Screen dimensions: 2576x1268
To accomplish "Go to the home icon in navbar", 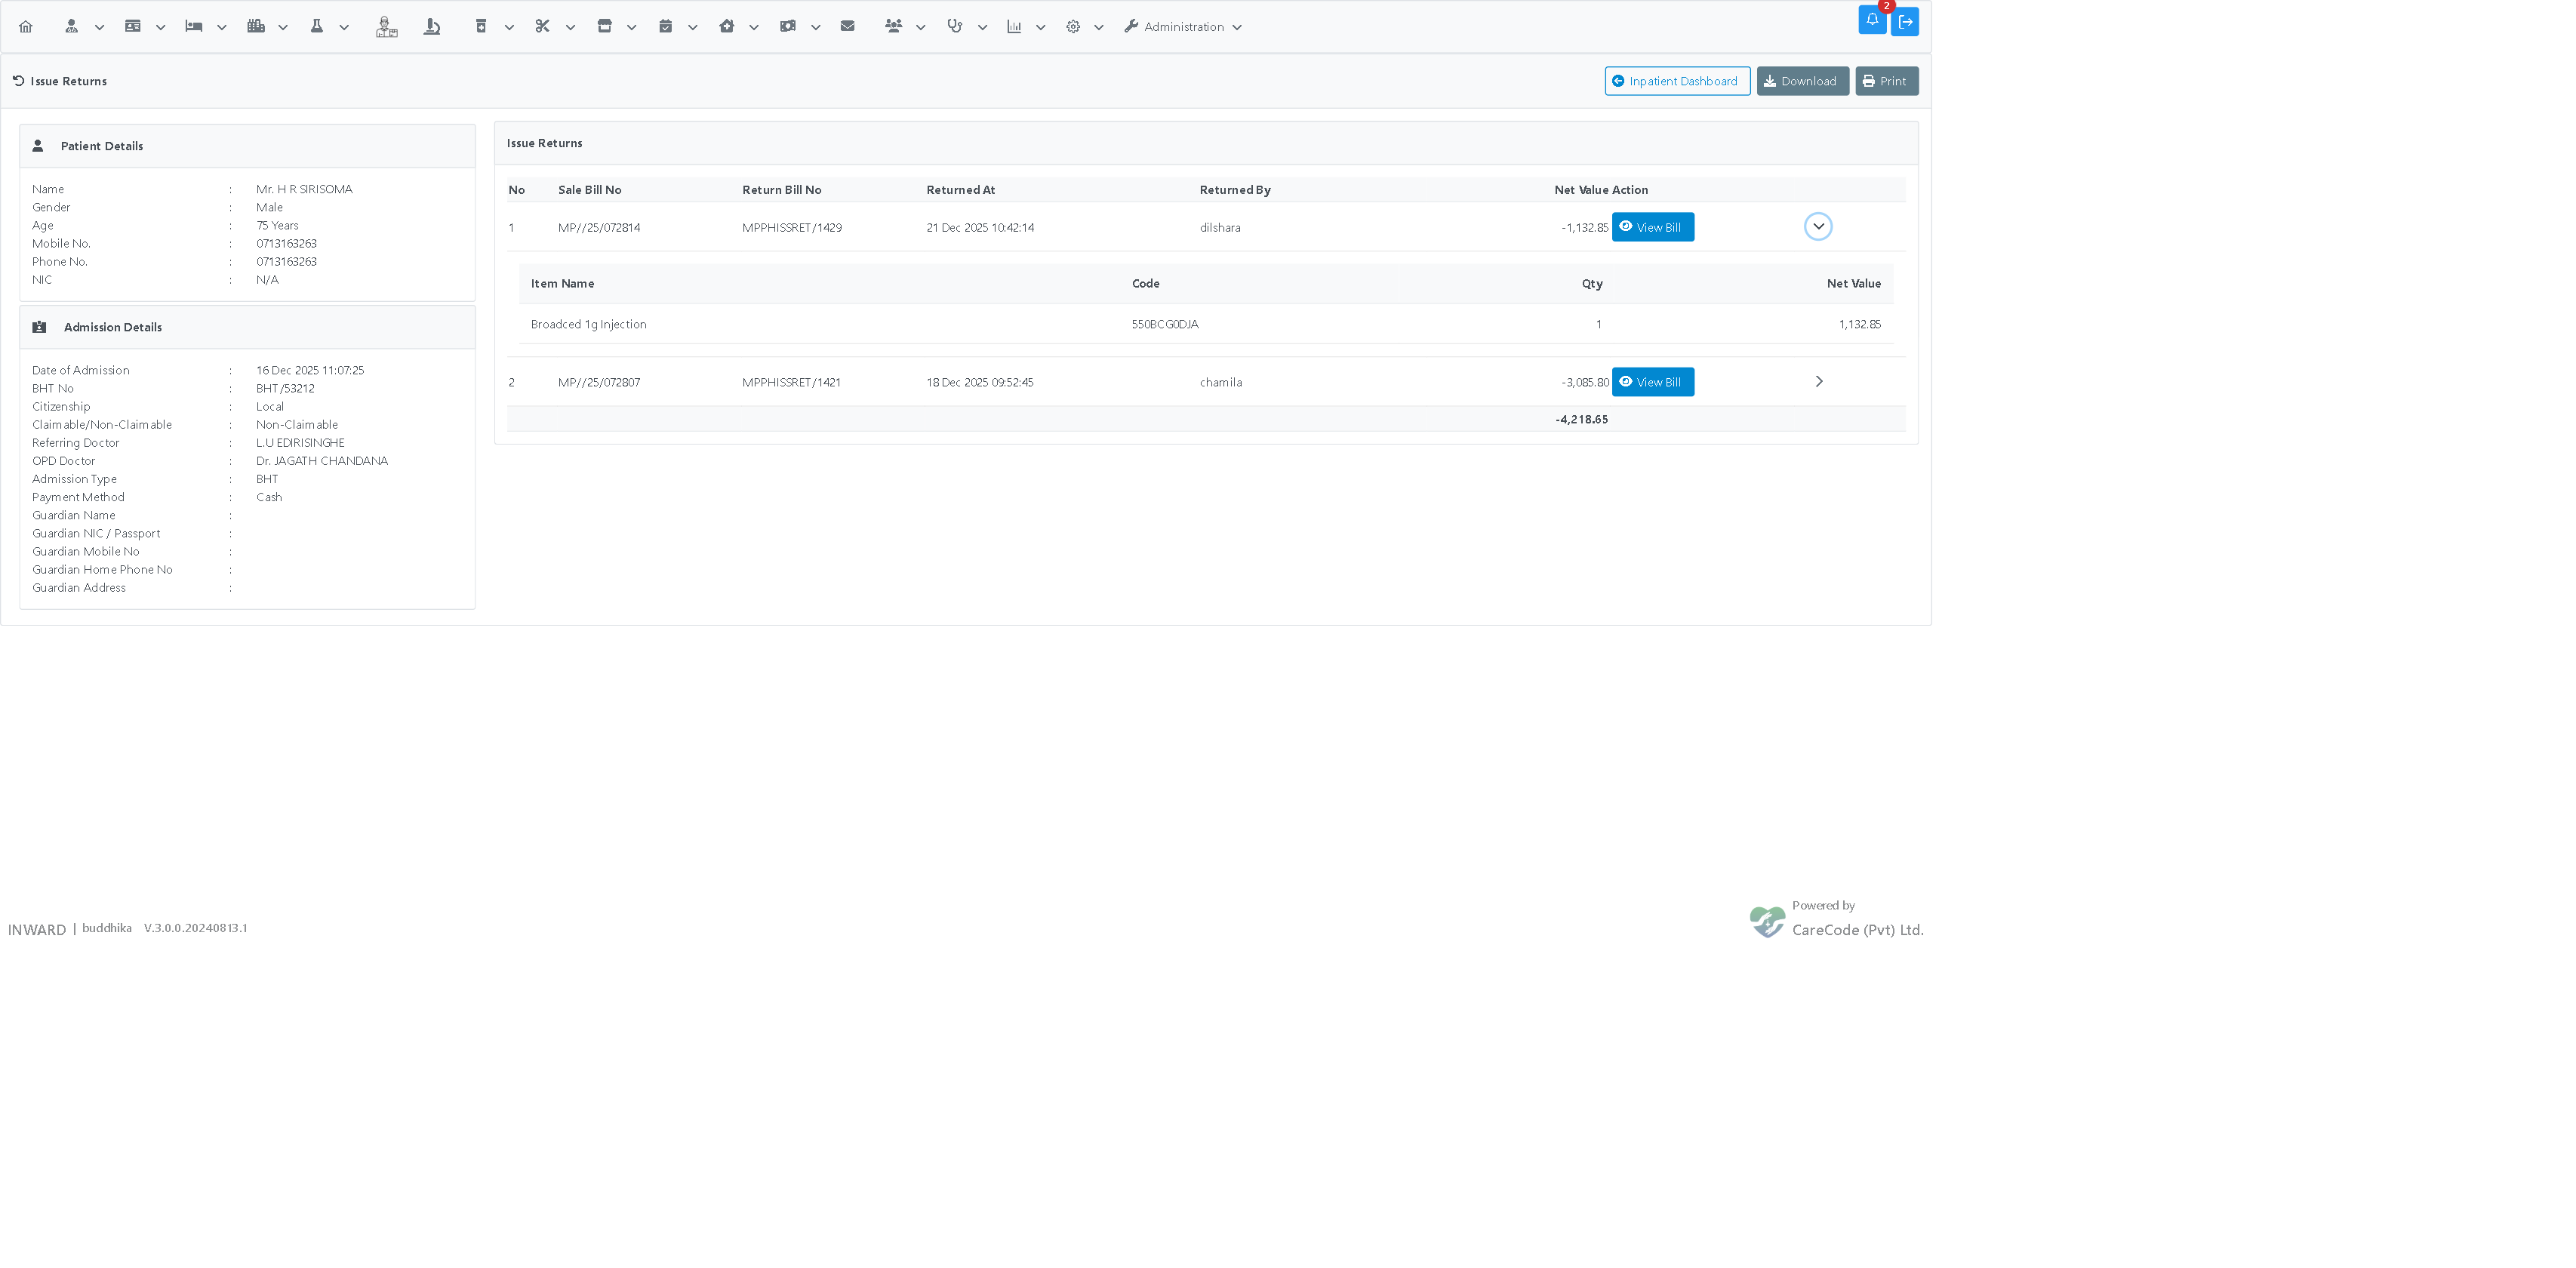I will (x=26, y=27).
